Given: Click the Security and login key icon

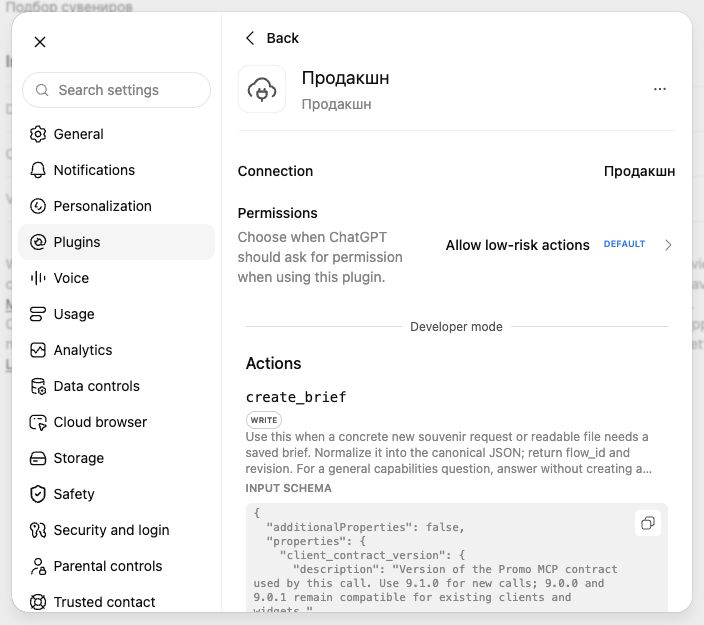Looking at the screenshot, I should tap(38, 530).
